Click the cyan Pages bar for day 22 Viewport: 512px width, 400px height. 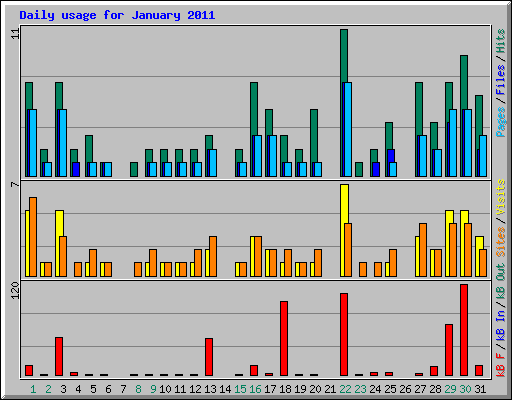[x=348, y=129]
